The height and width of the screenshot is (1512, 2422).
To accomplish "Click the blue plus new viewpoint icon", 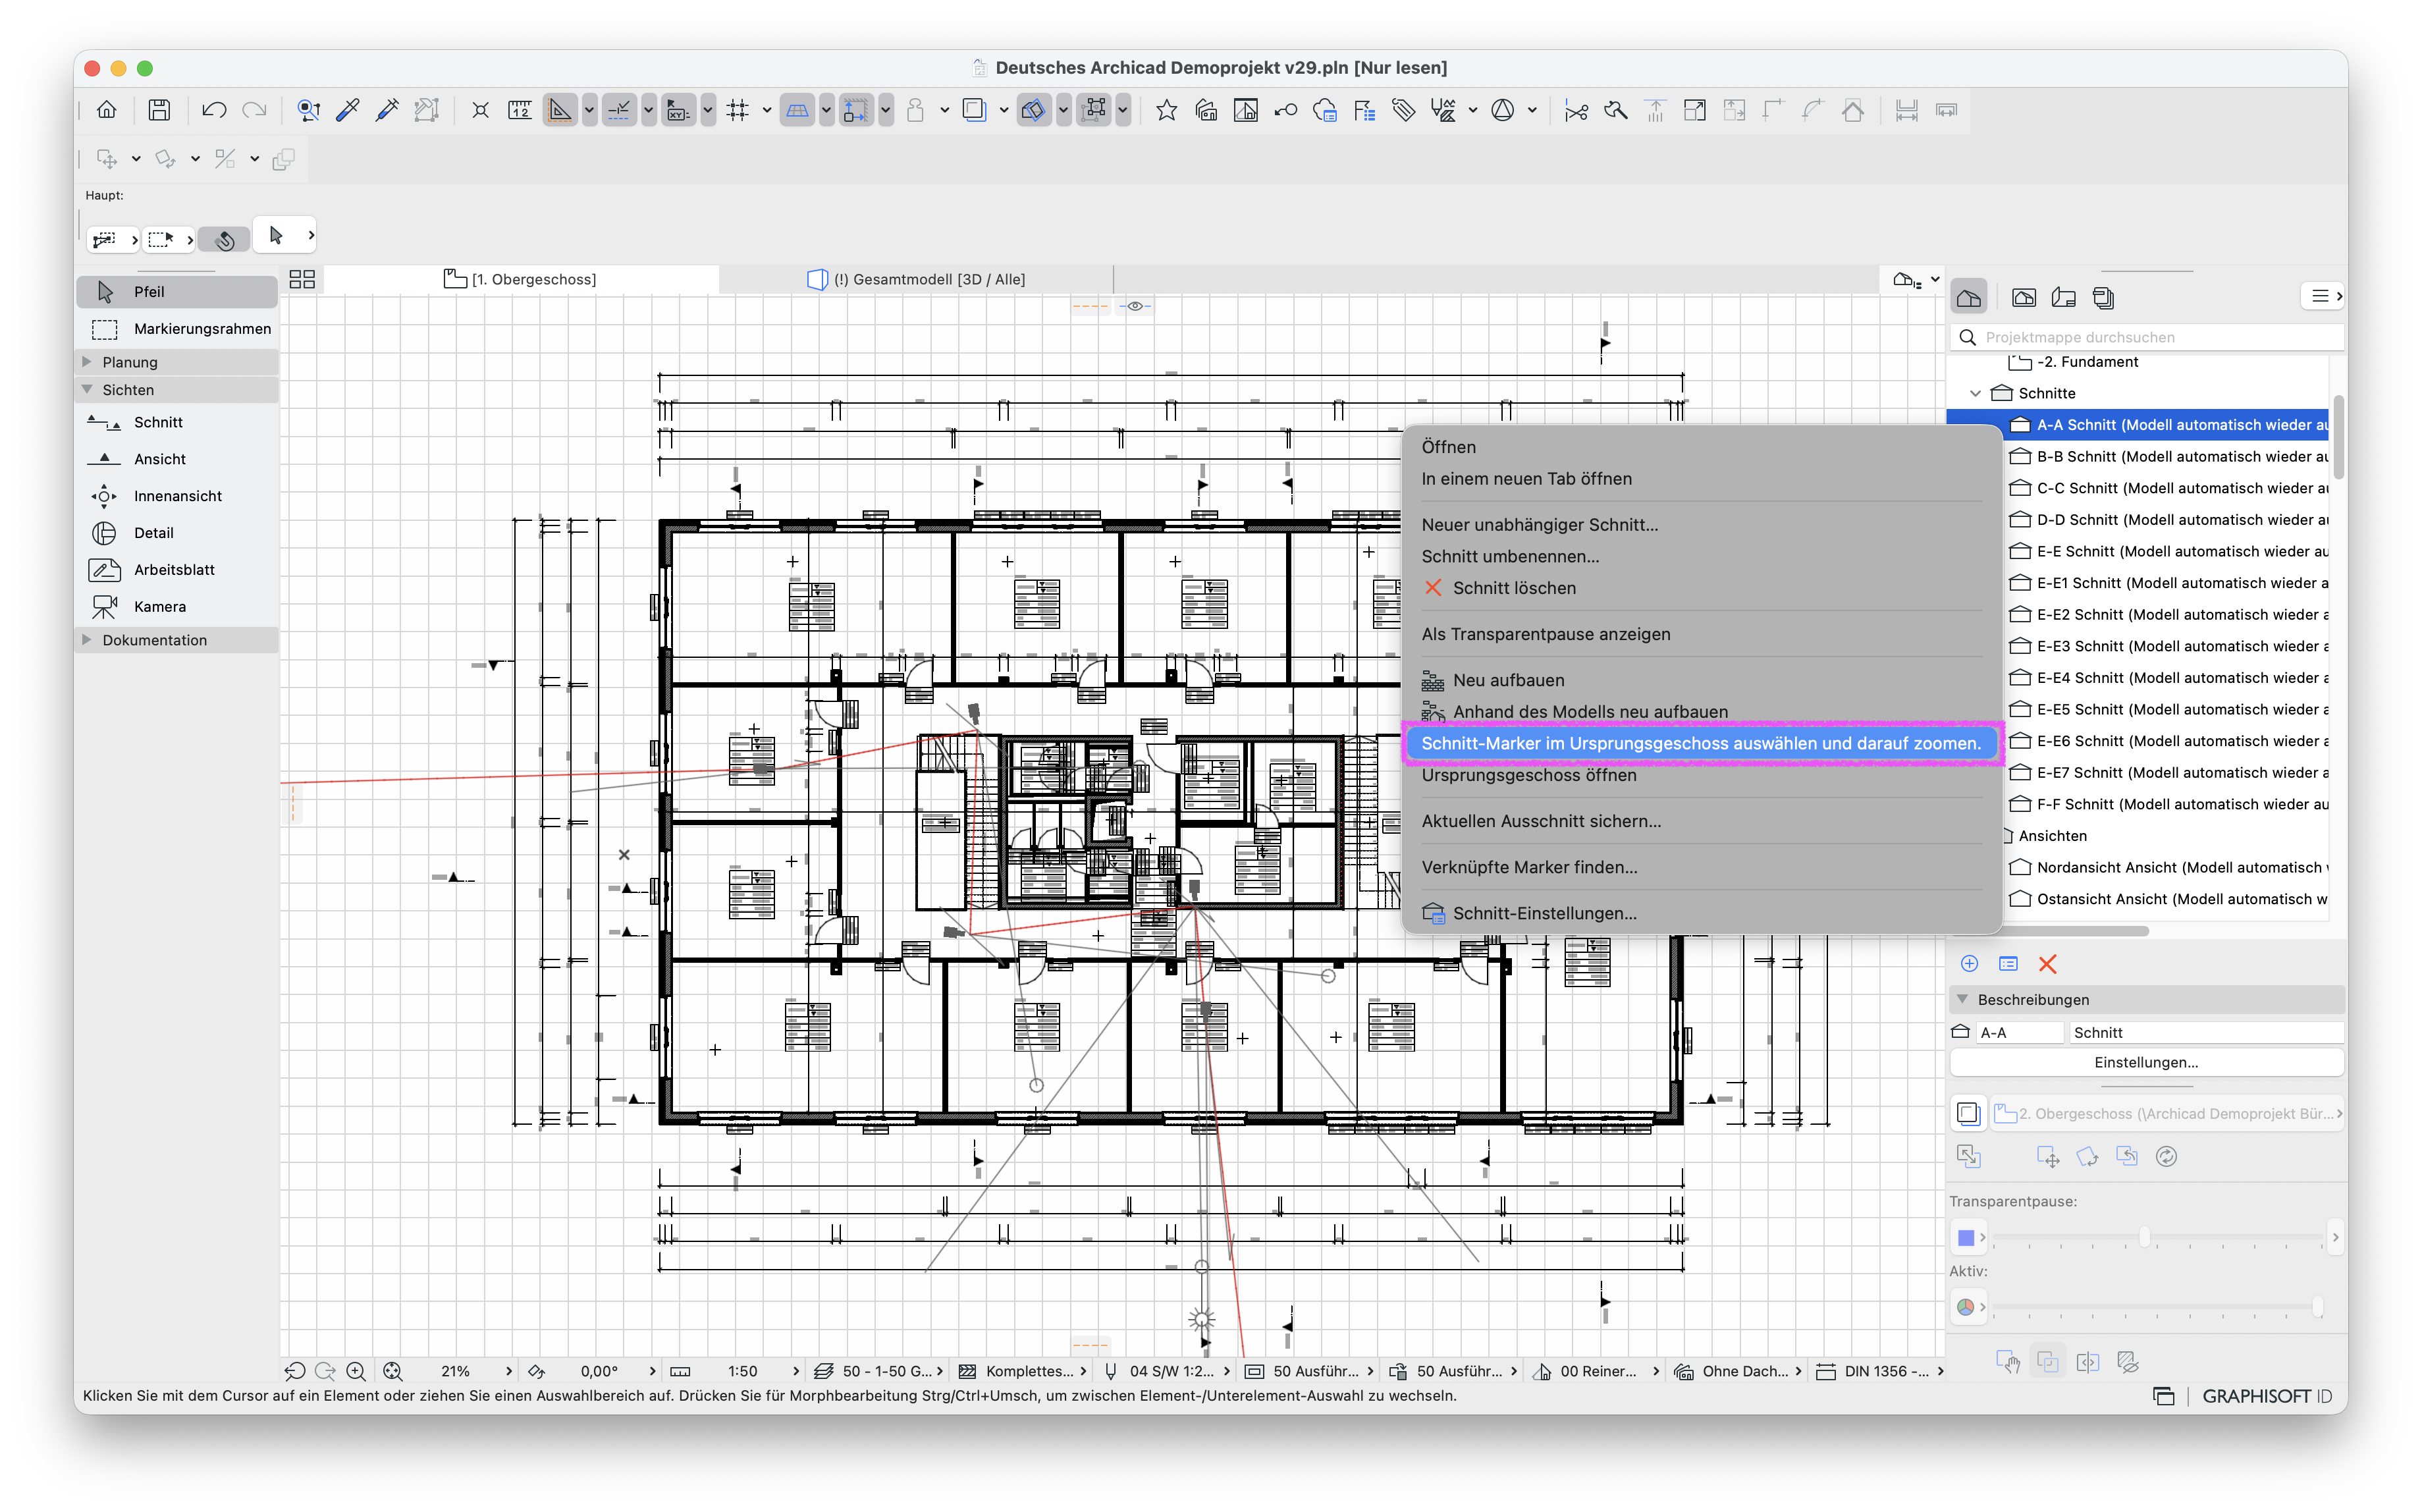I will coord(1969,964).
